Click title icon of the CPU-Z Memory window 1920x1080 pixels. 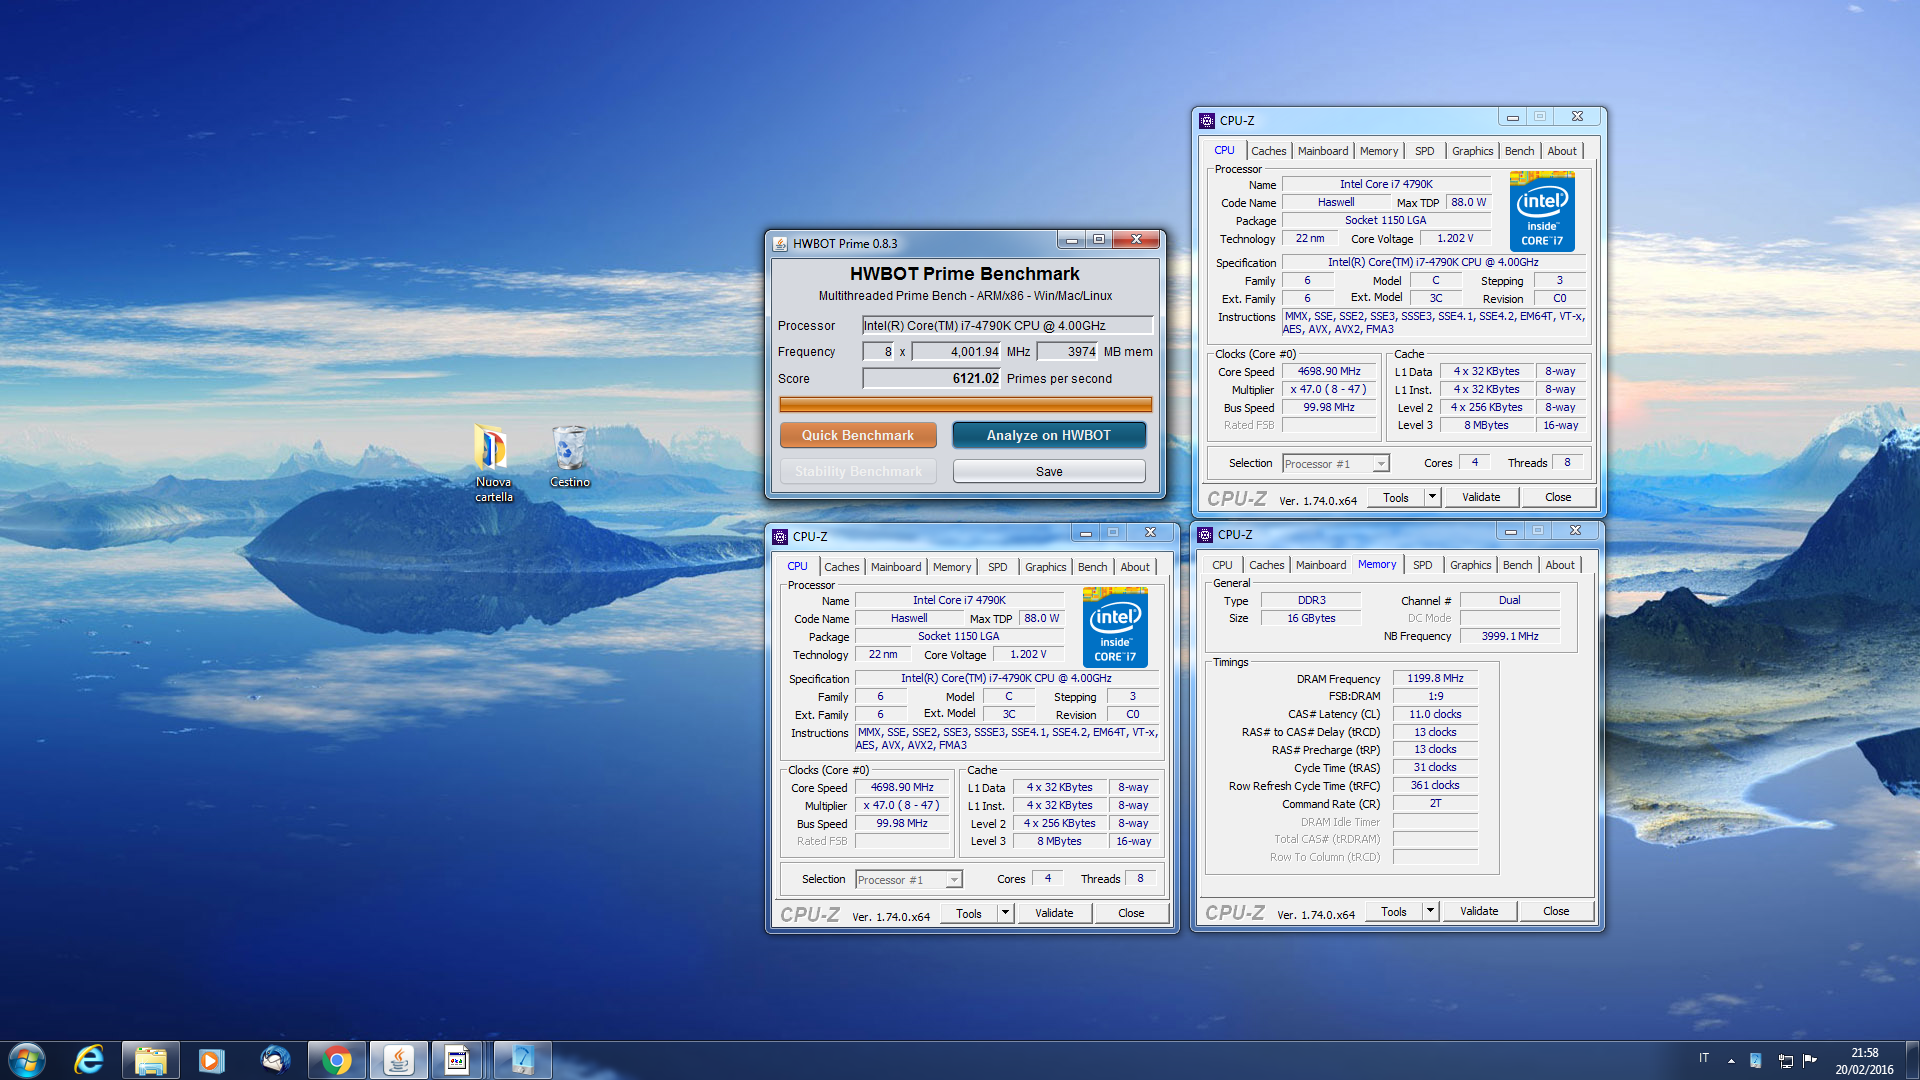tap(1205, 534)
